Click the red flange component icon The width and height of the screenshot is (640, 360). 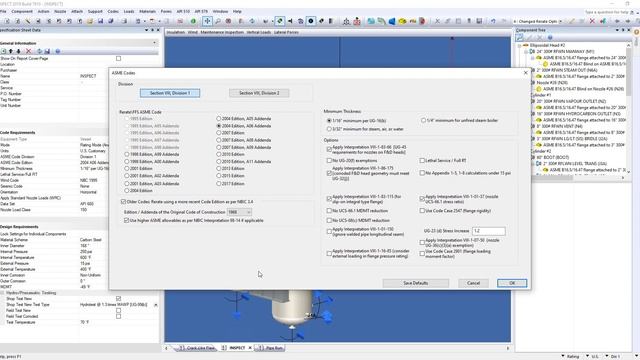[x=422, y=21]
